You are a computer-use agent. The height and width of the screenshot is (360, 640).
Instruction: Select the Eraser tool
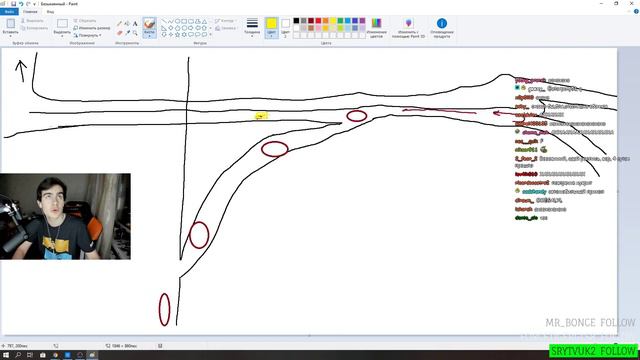click(x=120, y=32)
